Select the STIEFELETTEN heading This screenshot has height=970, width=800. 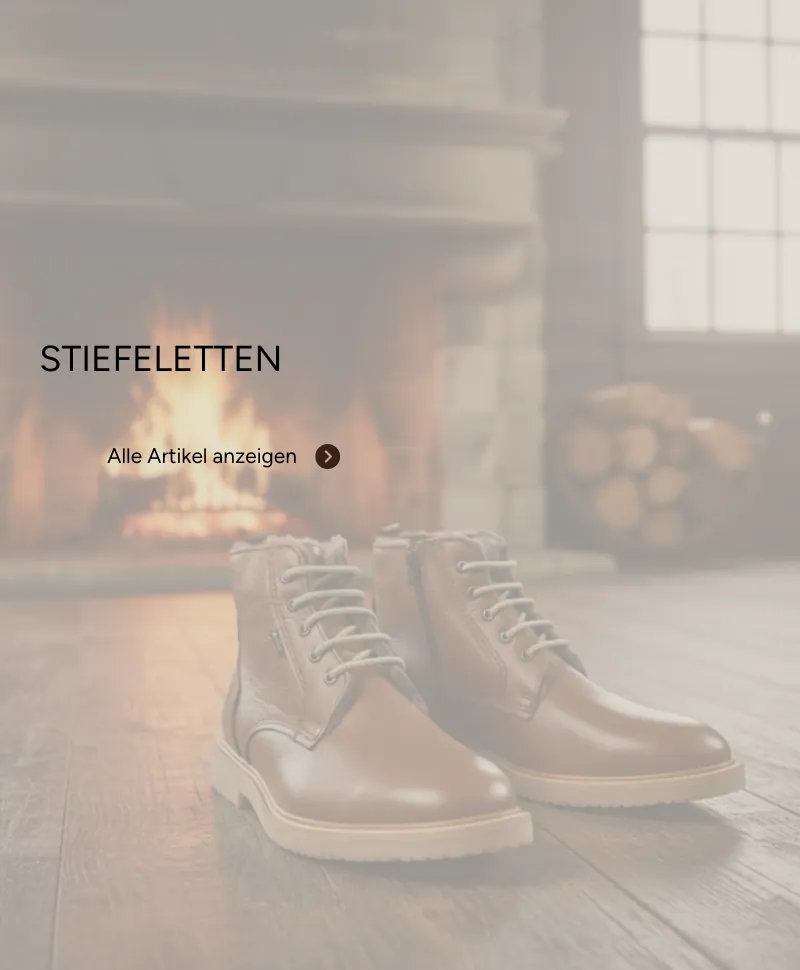coord(160,359)
